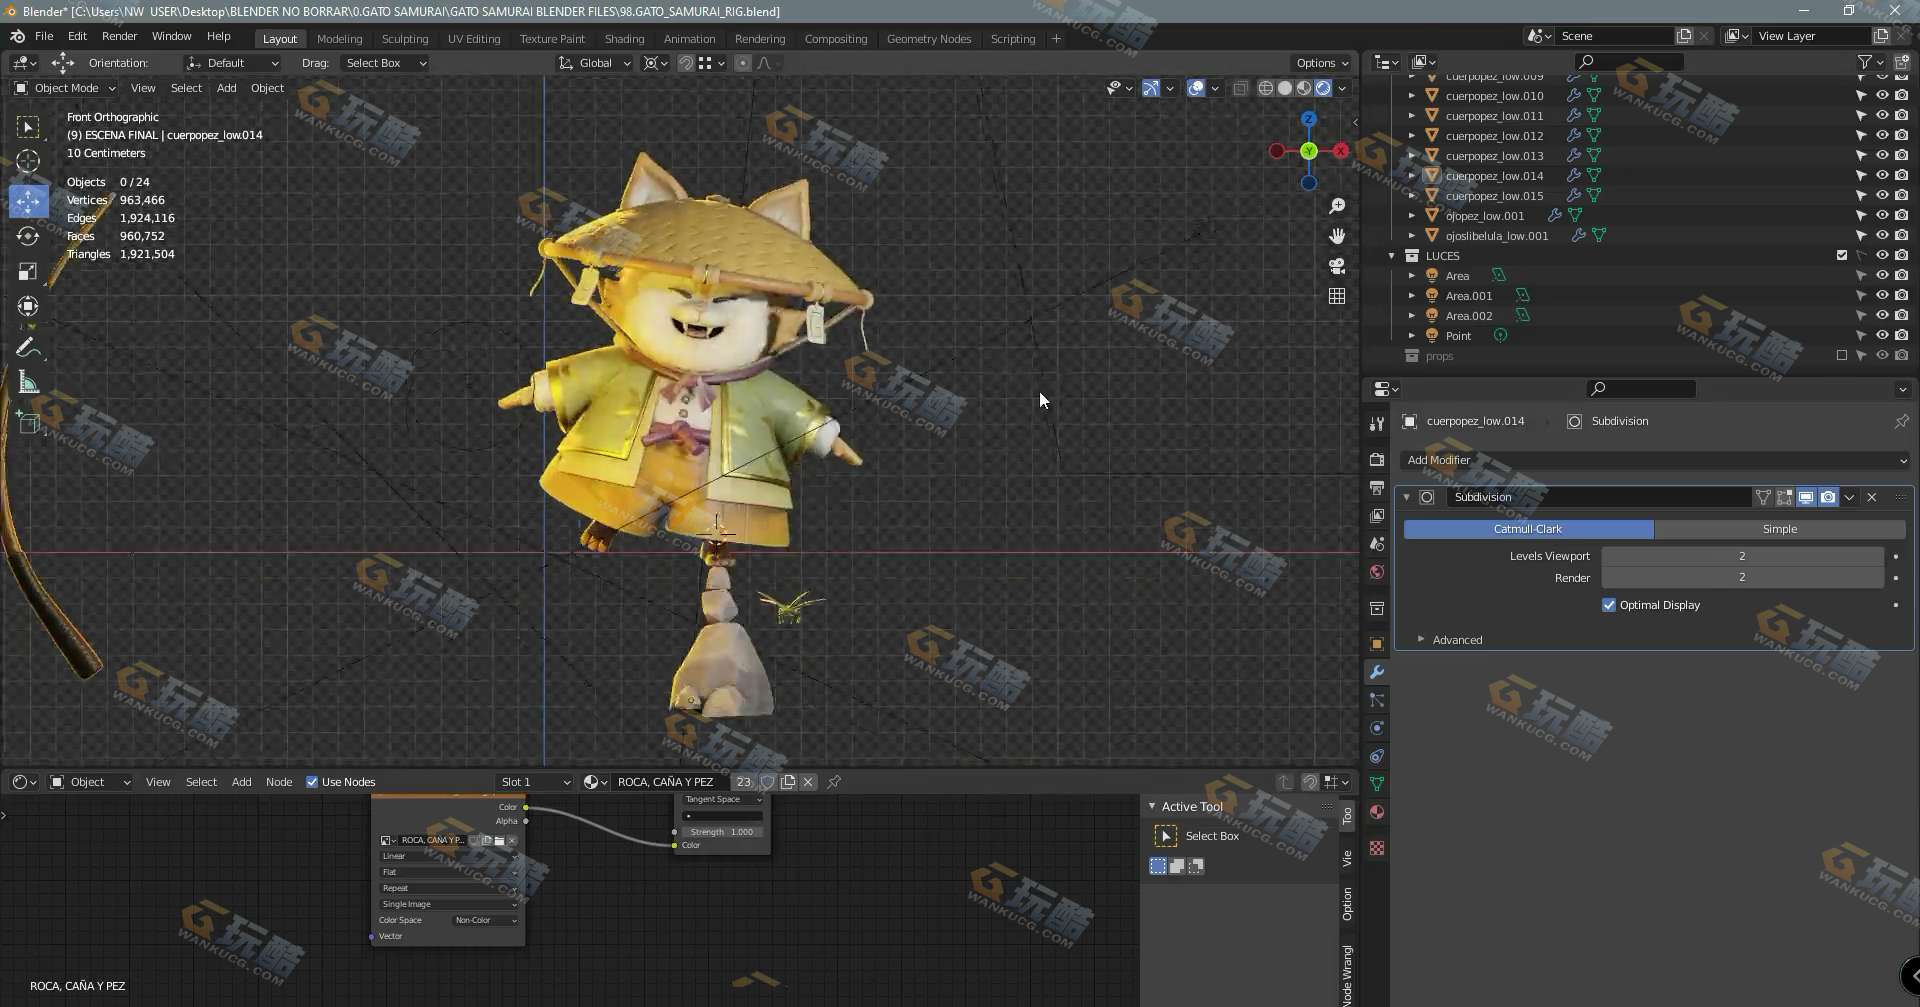
Task: Switch to Geometry Nodes workspace tab
Action: [929, 39]
